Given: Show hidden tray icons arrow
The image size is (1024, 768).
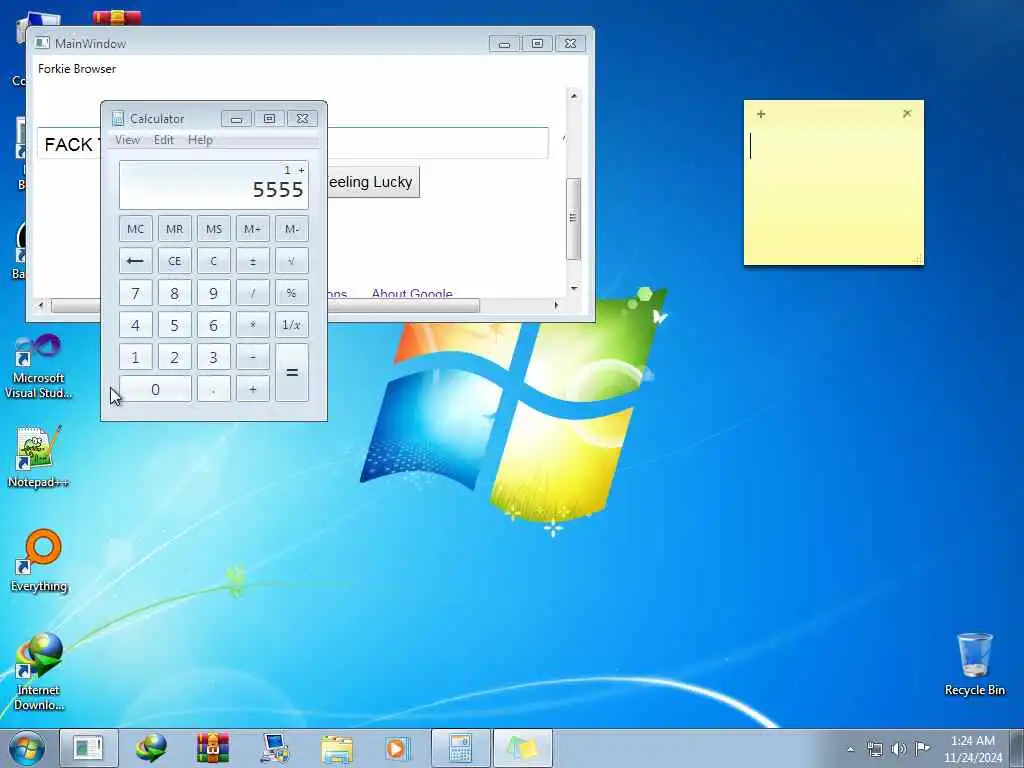Looking at the screenshot, I should point(850,750).
